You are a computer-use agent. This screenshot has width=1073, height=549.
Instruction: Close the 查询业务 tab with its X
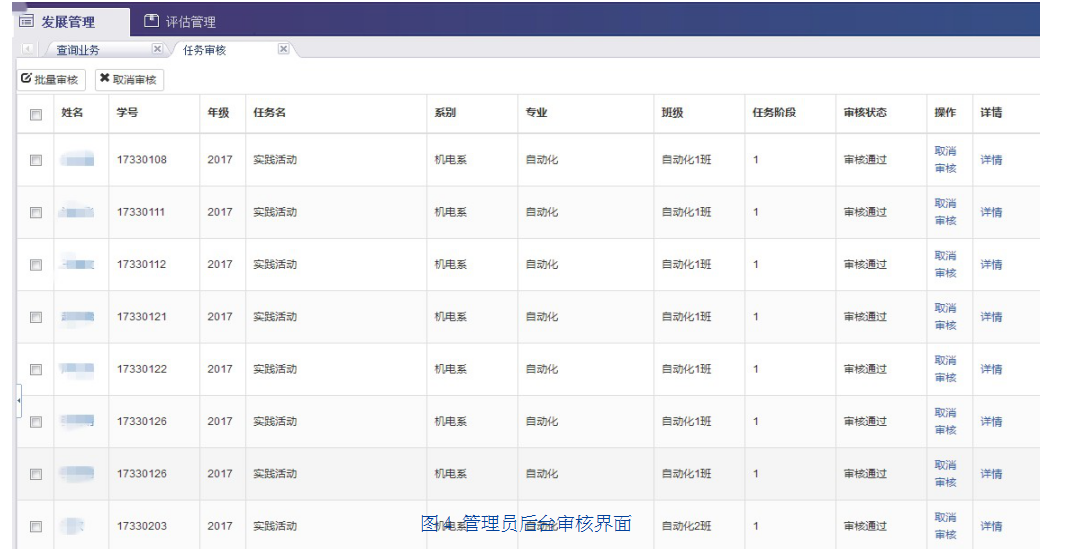pyautogui.click(x=157, y=49)
